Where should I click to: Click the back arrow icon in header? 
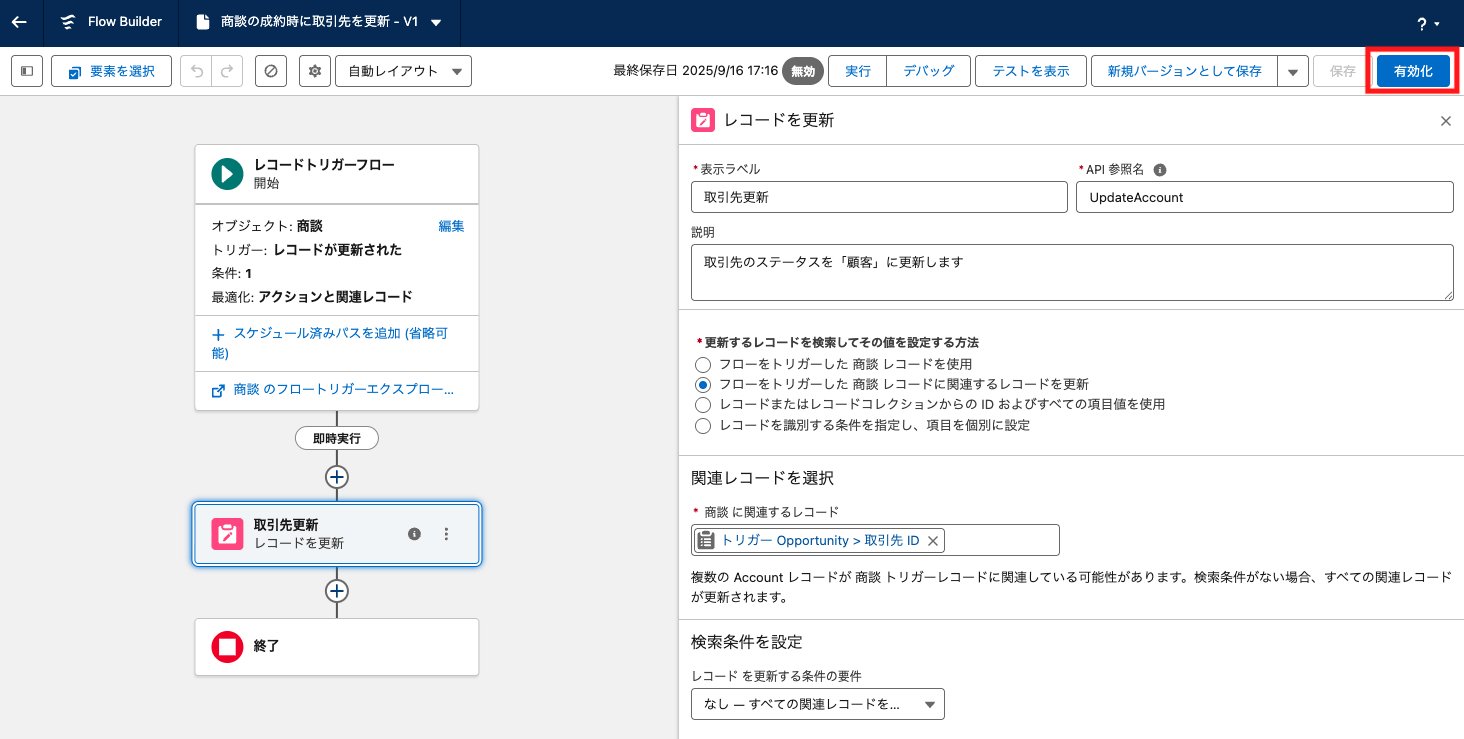coord(20,22)
